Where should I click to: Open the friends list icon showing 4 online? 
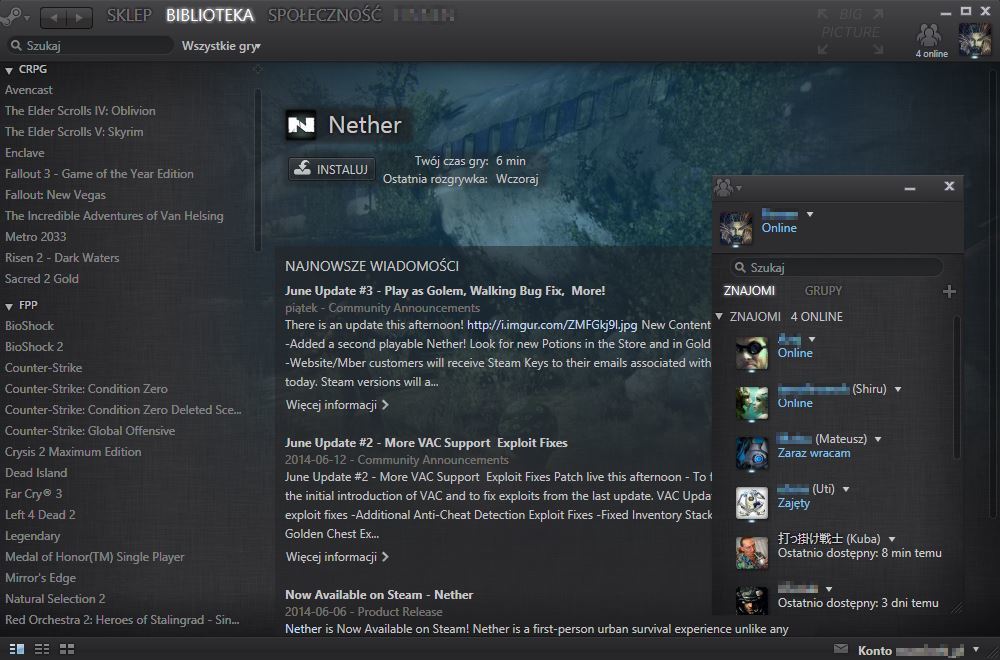(930, 40)
